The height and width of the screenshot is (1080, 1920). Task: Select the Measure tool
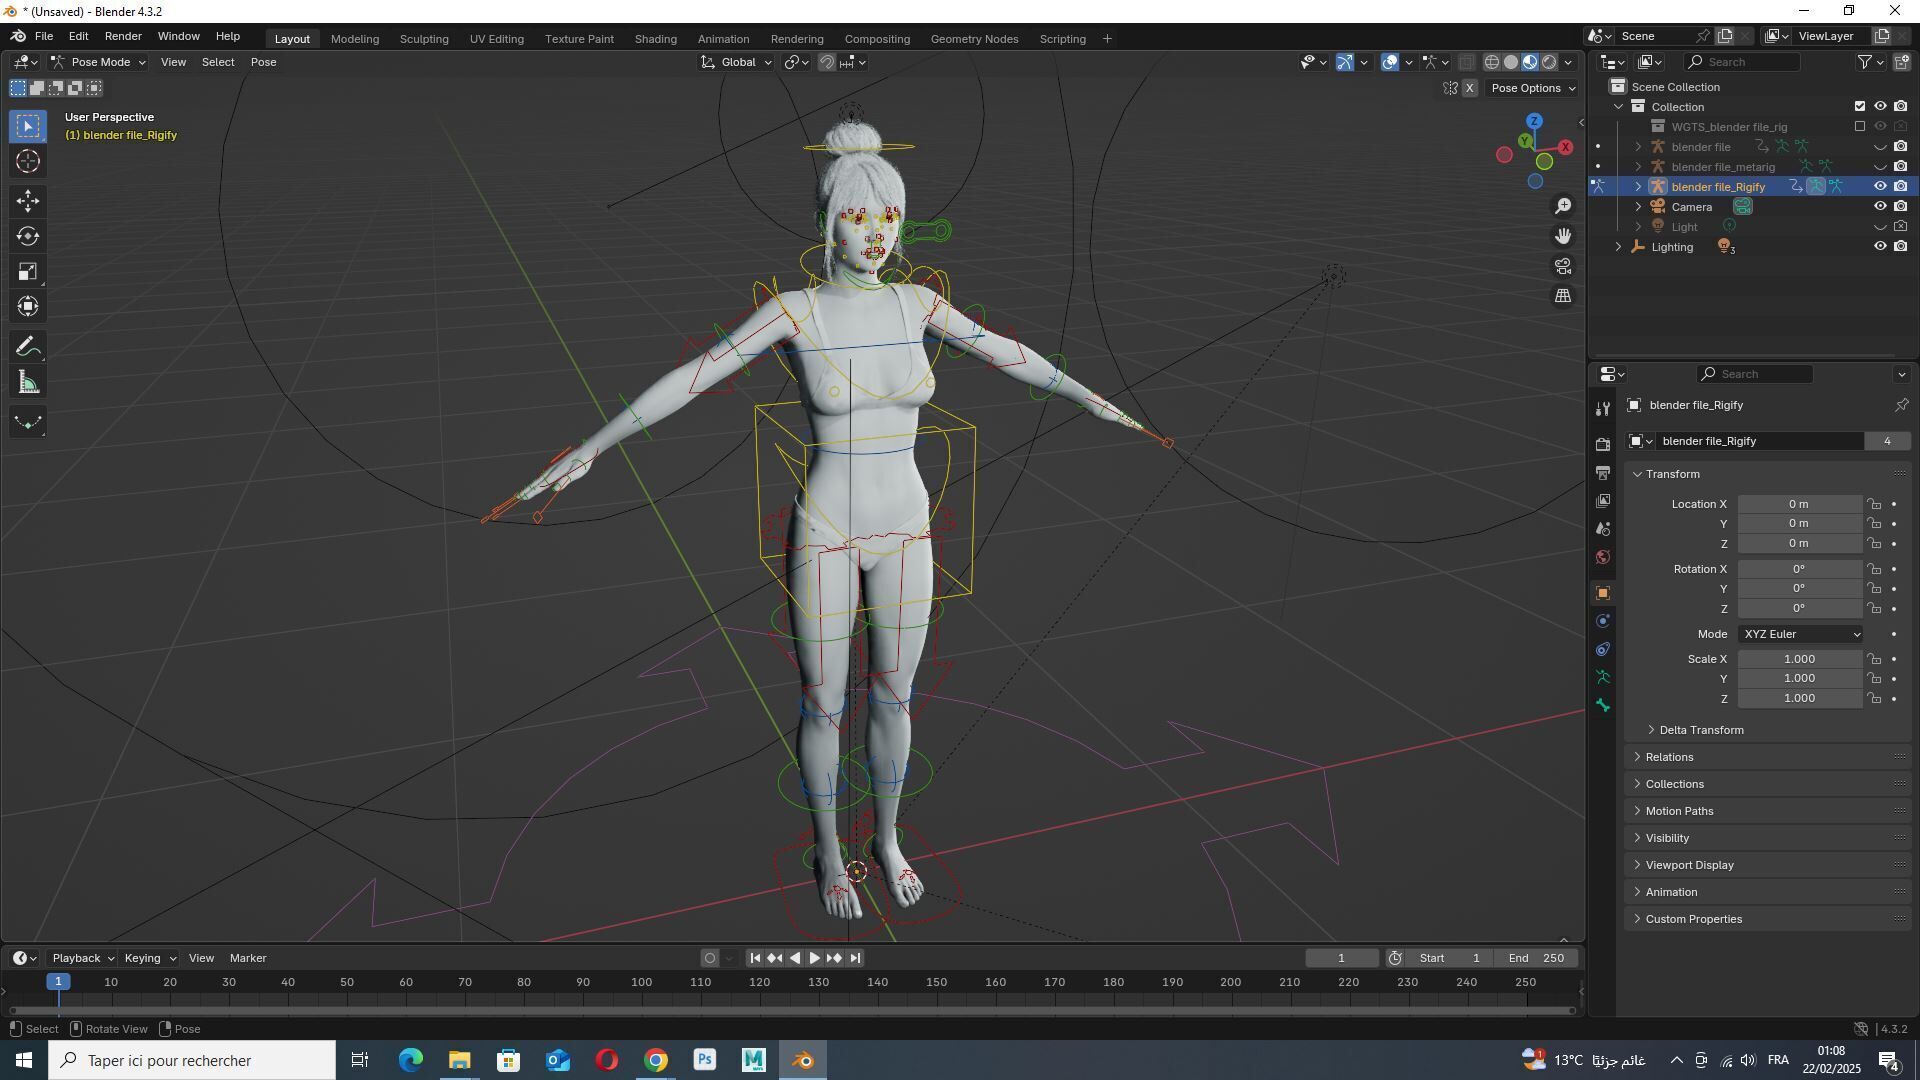tap(28, 382)
